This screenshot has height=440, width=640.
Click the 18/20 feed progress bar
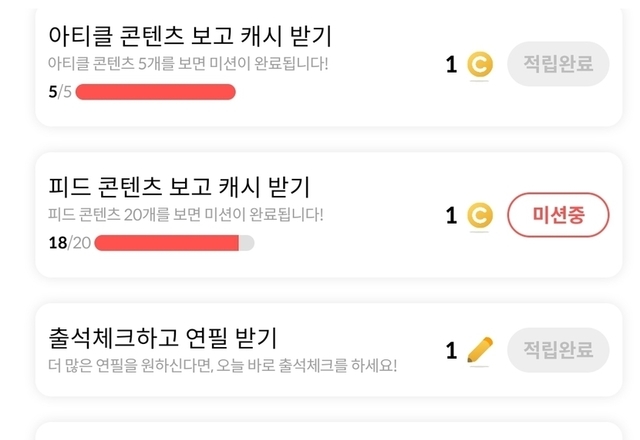point(174,243)
